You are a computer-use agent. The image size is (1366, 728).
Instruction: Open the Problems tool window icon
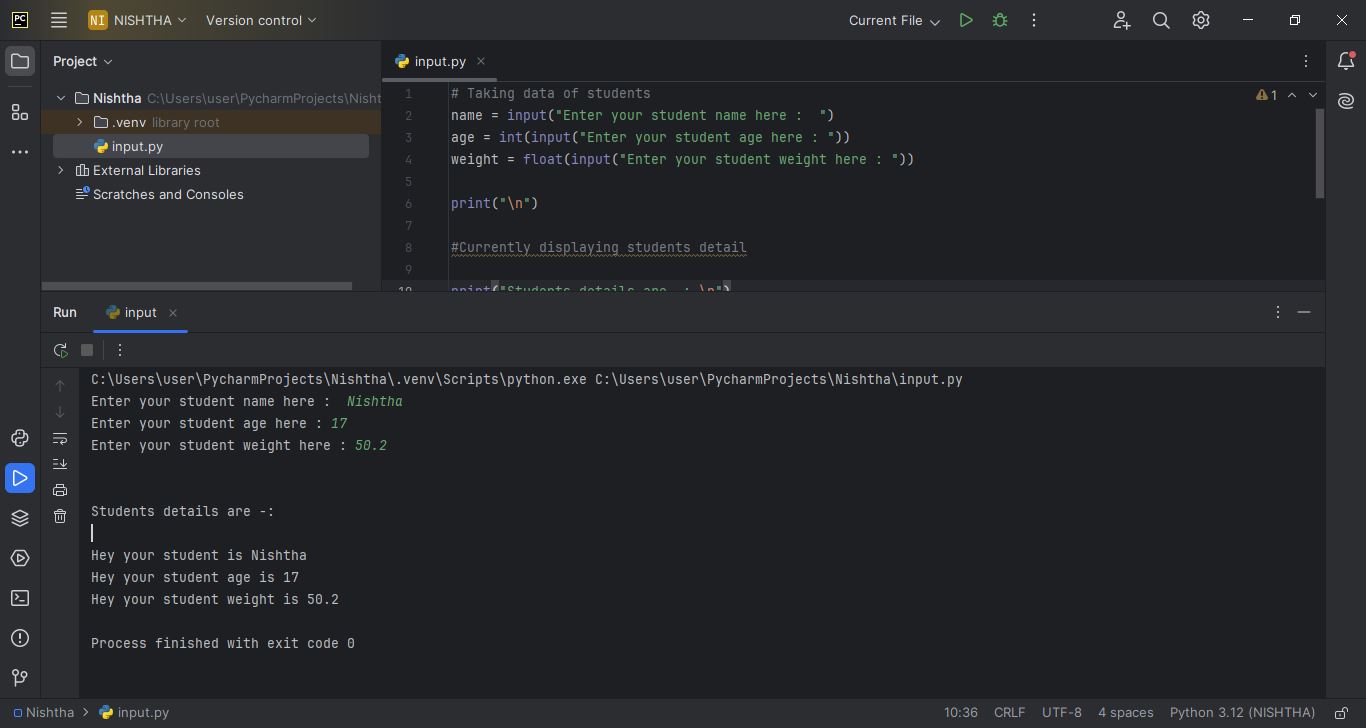(x=20, y=638)
